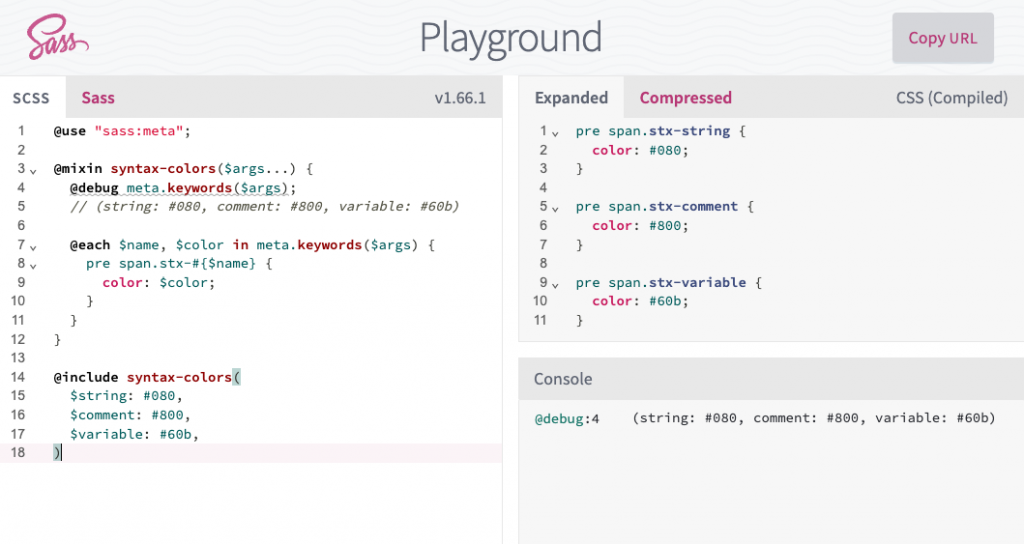Click the @debug:4 console entry

tap(567, 419)
